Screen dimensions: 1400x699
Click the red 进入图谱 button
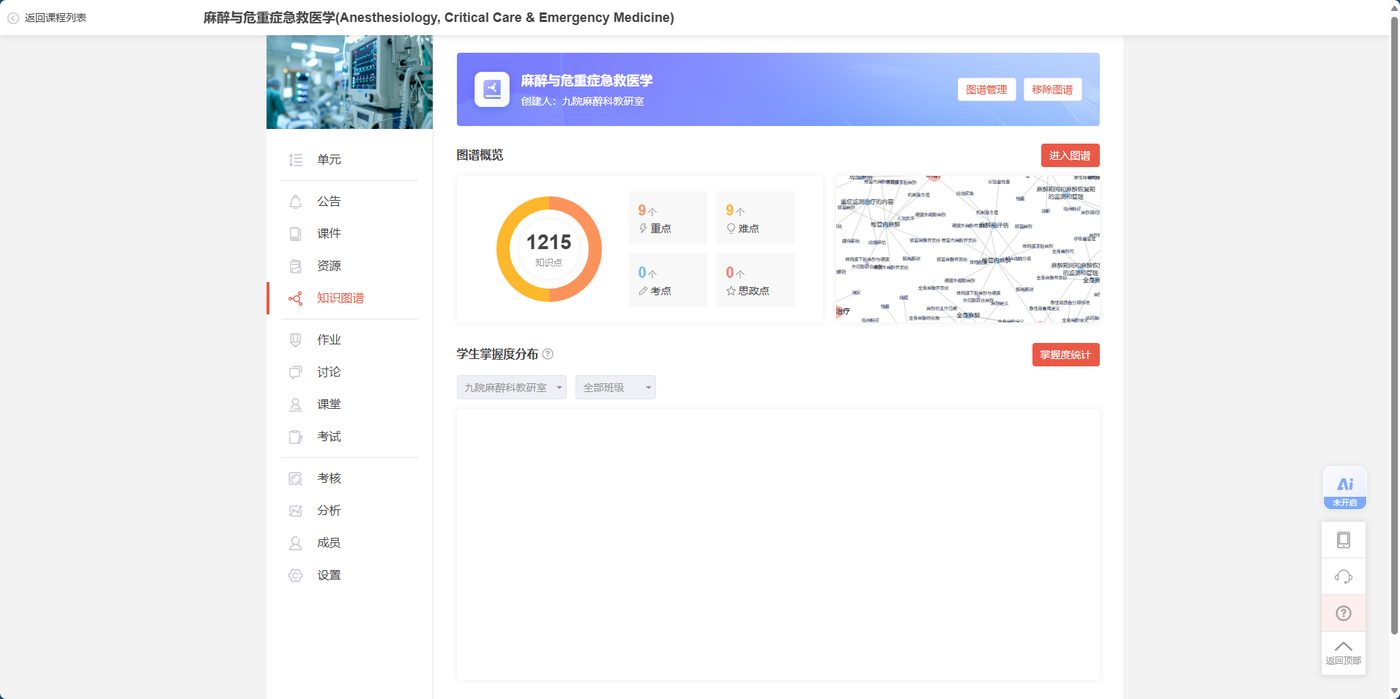1070,155
